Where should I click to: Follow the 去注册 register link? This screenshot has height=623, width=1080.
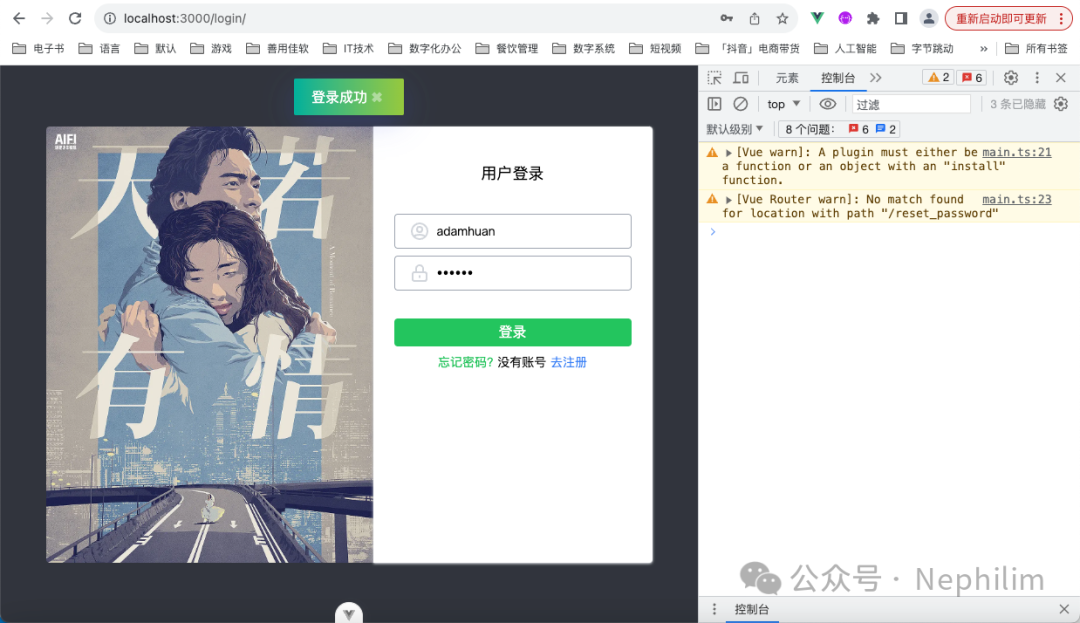pos(568,362)
